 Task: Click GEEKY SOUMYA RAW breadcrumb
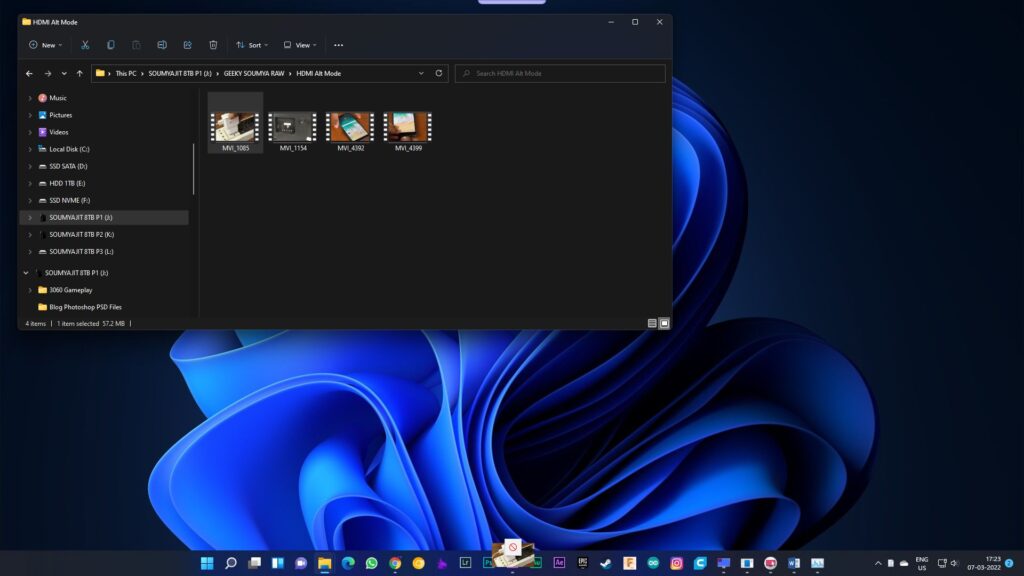[x=254, y=74]
